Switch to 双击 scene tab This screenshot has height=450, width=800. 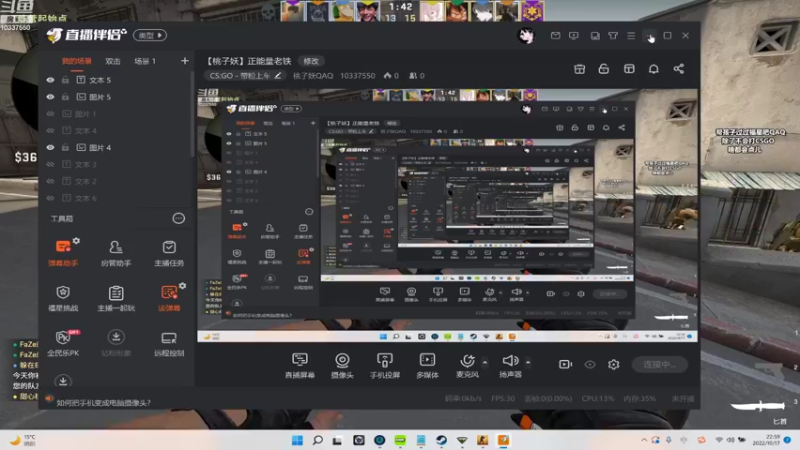(113, 61)
